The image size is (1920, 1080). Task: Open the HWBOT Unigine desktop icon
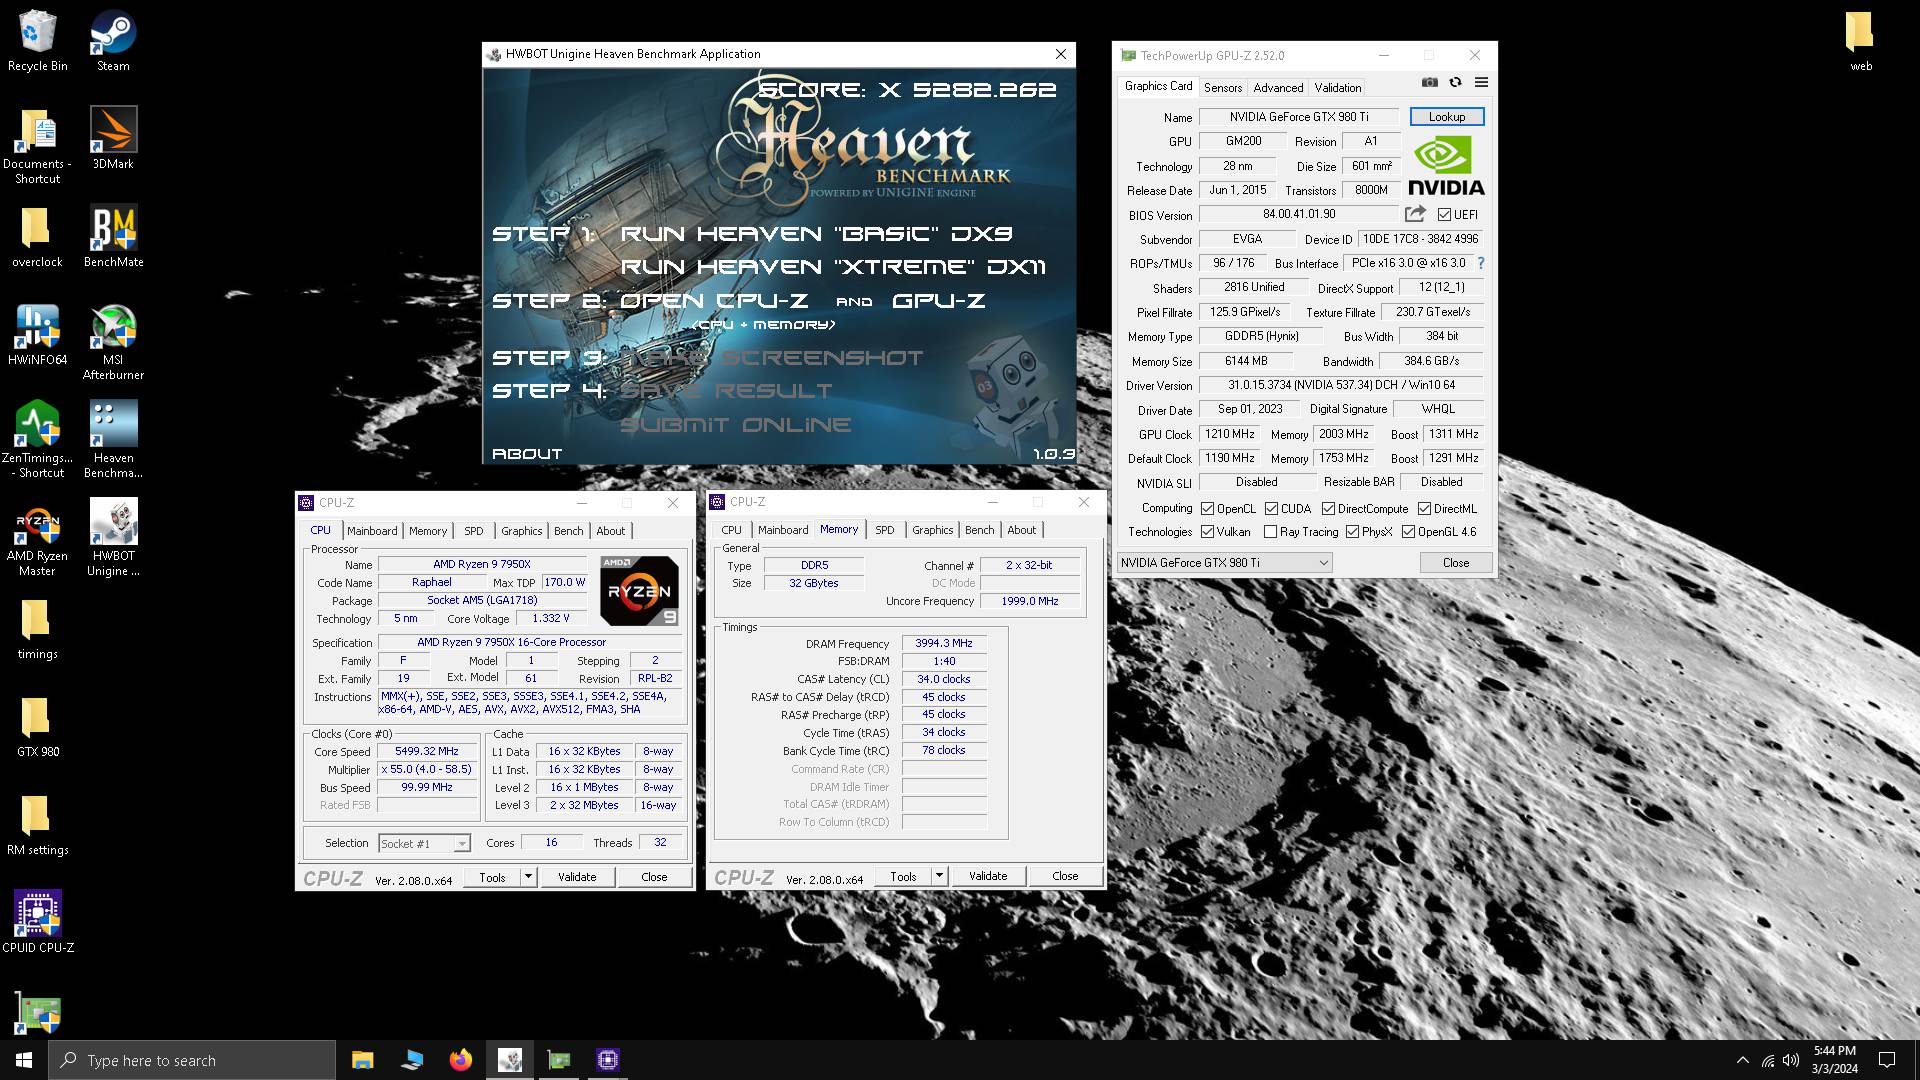point(113,538)
